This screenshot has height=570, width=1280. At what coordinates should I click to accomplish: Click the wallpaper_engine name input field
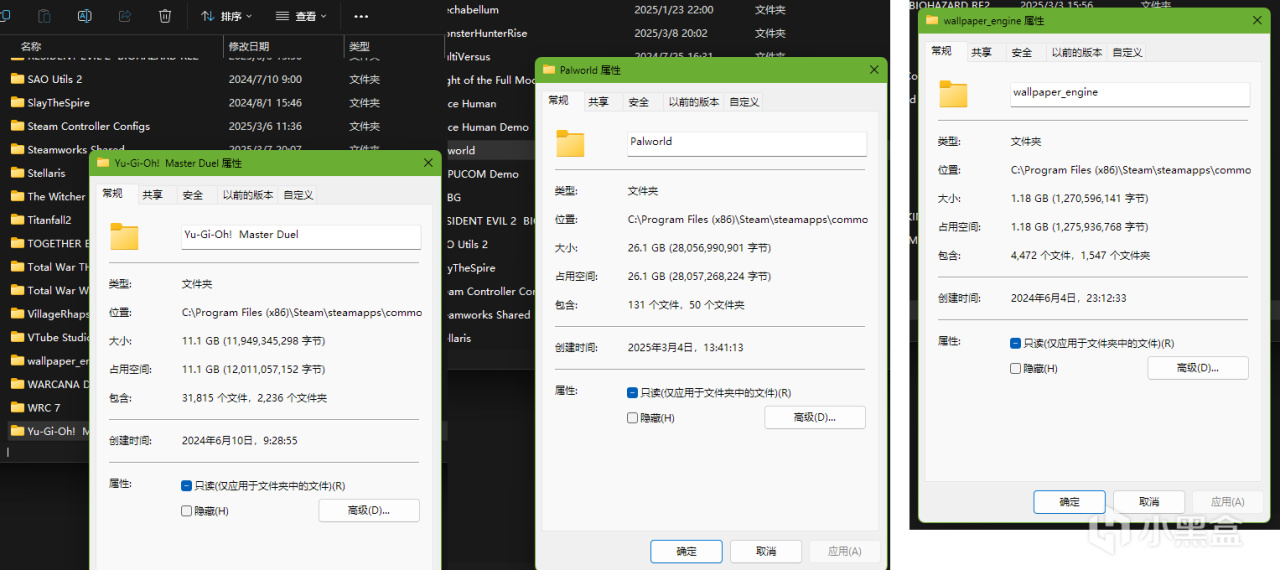(x=1130, y=93)
